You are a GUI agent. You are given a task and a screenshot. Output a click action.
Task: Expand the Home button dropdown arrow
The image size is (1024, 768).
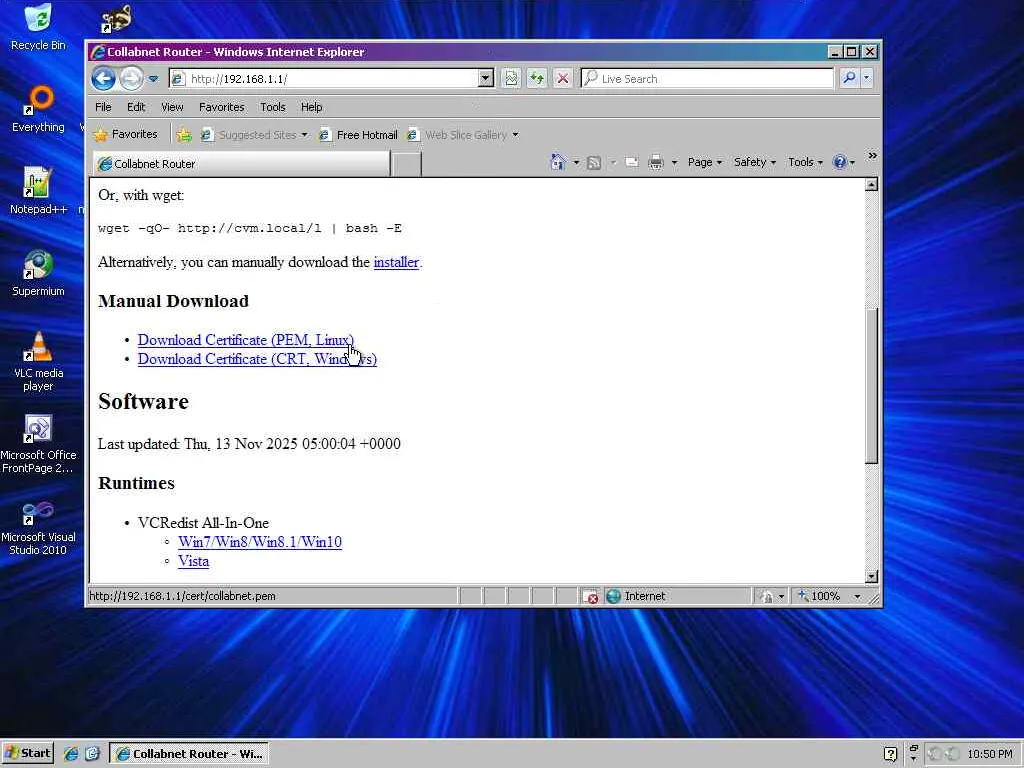point(576,162)
